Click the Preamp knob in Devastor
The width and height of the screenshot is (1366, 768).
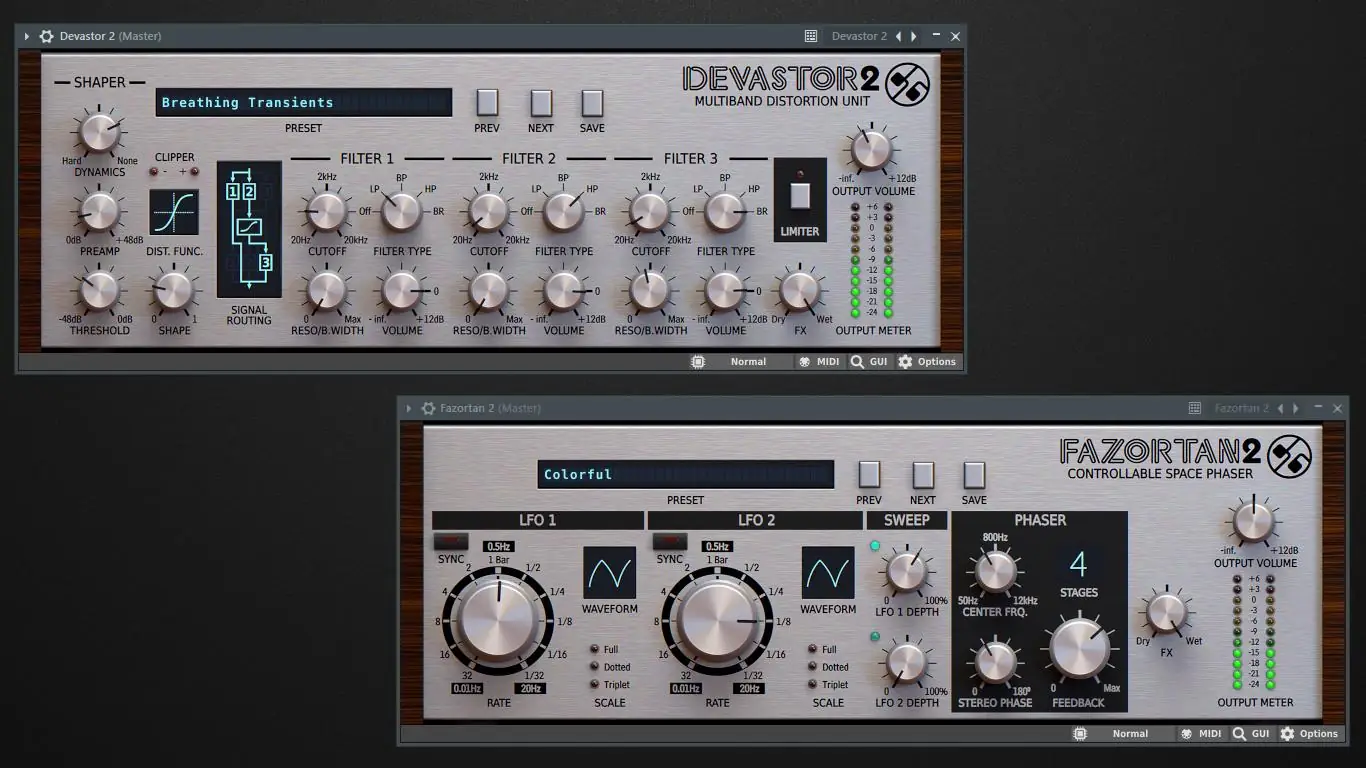point(99,212)
